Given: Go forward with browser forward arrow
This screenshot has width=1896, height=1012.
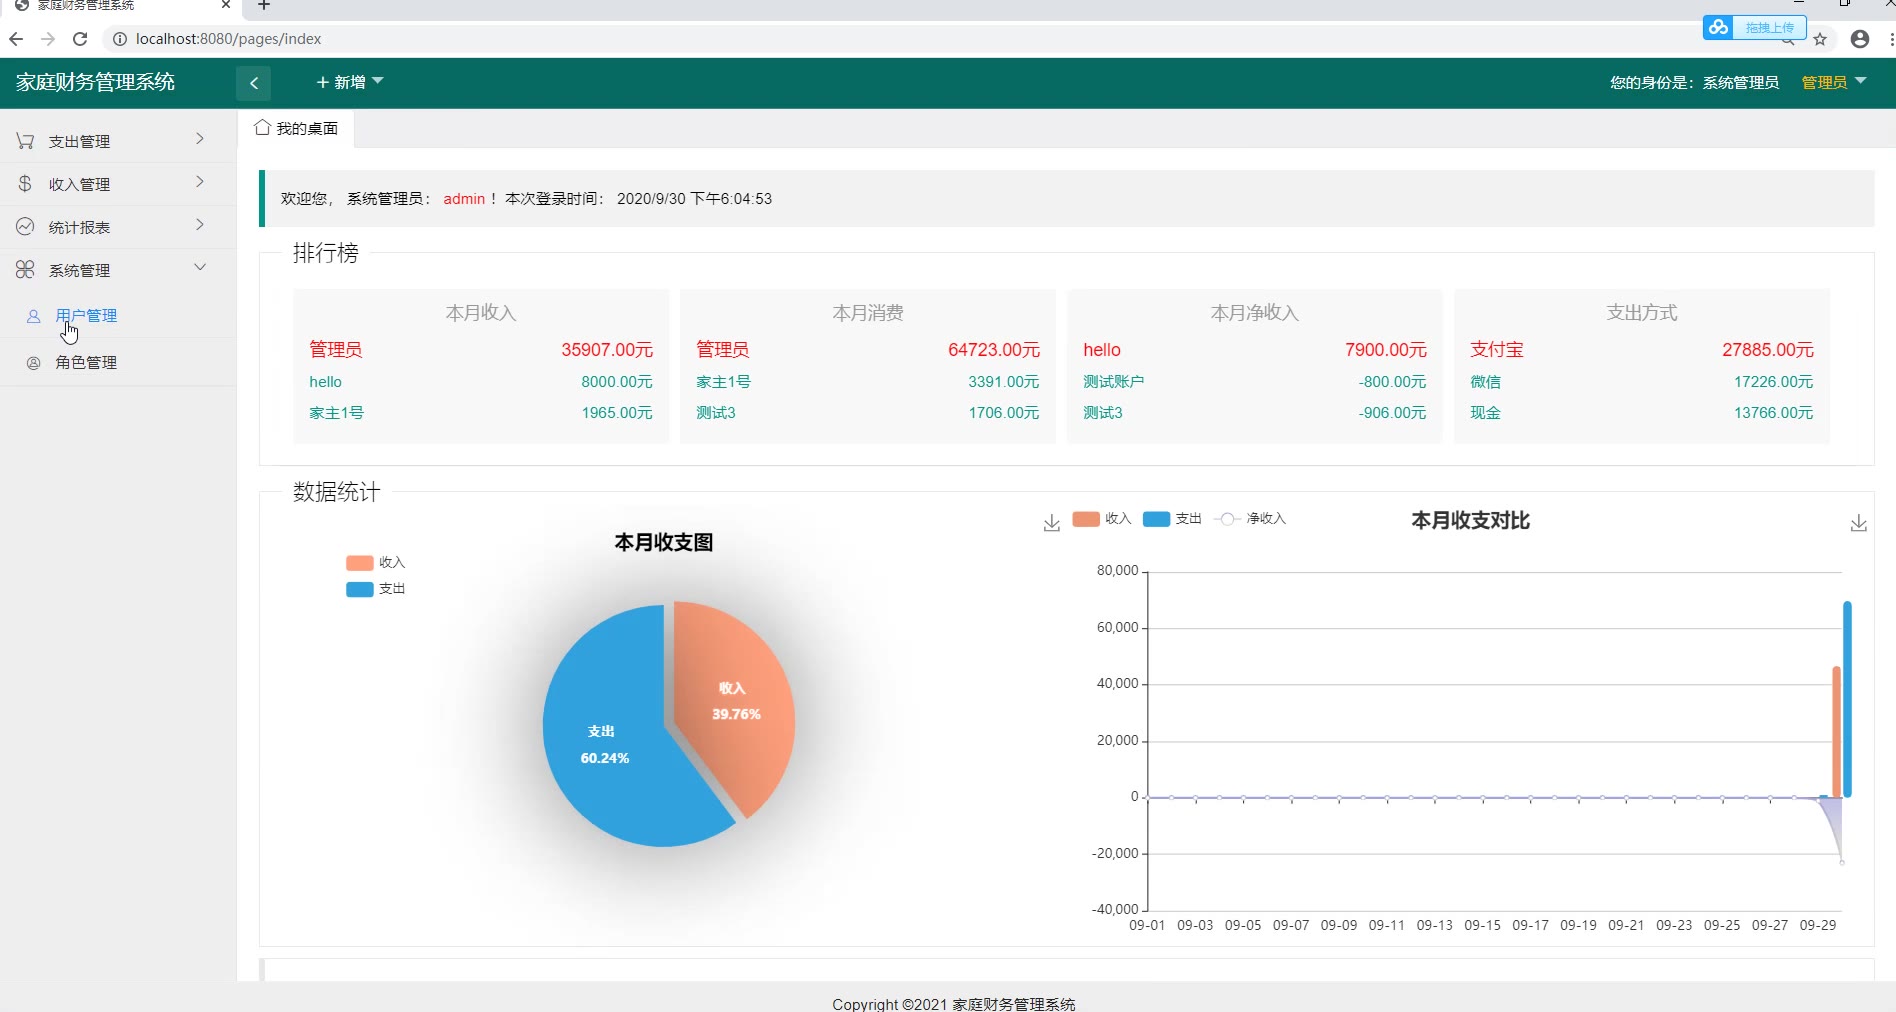Looking at the screenshot, I should tap(48, 39).
